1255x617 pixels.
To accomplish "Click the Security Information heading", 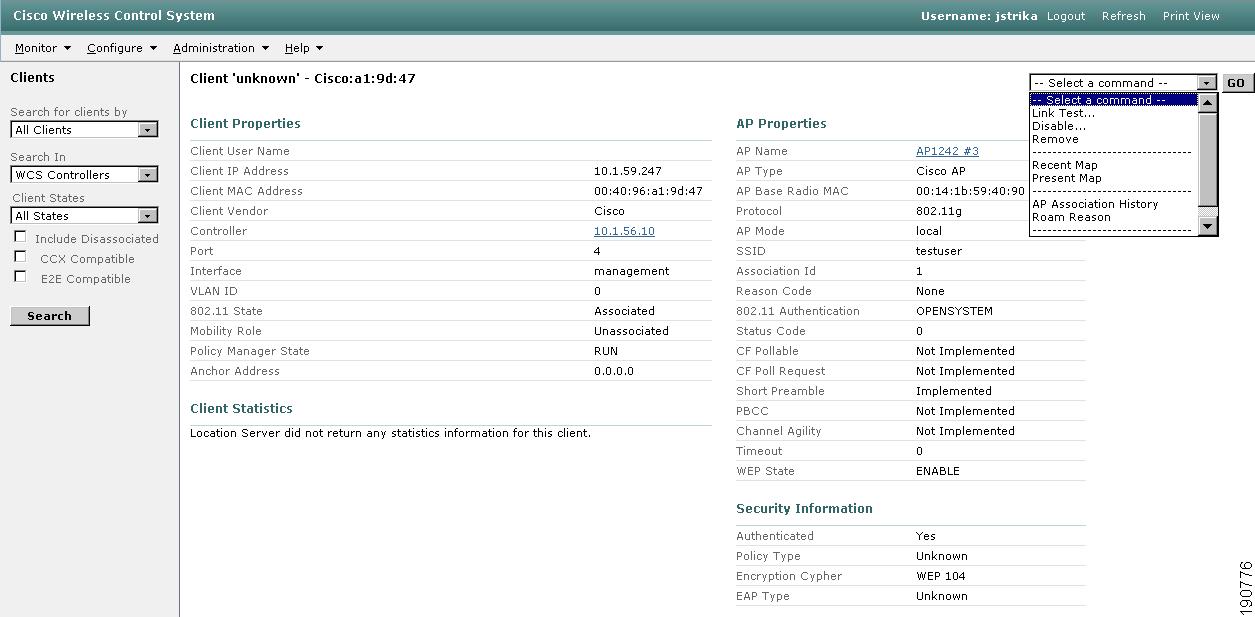I will tap(804, 509).
